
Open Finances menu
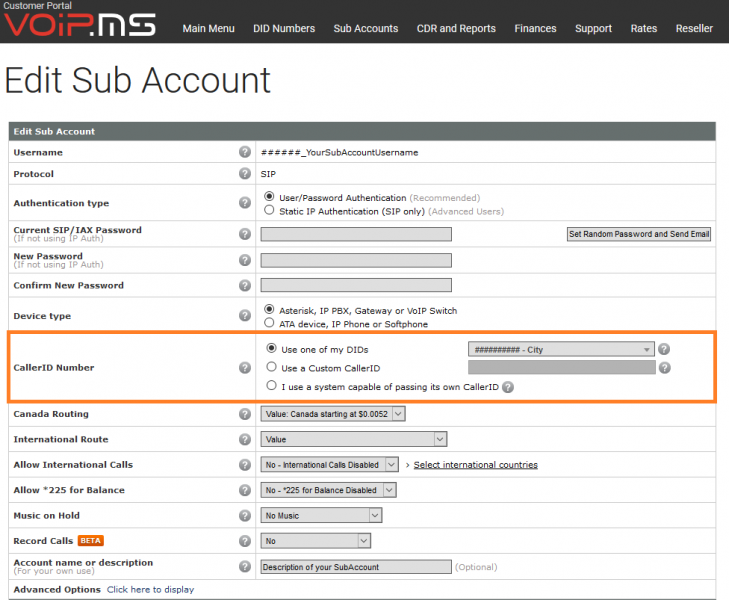[x=535, y=28]
